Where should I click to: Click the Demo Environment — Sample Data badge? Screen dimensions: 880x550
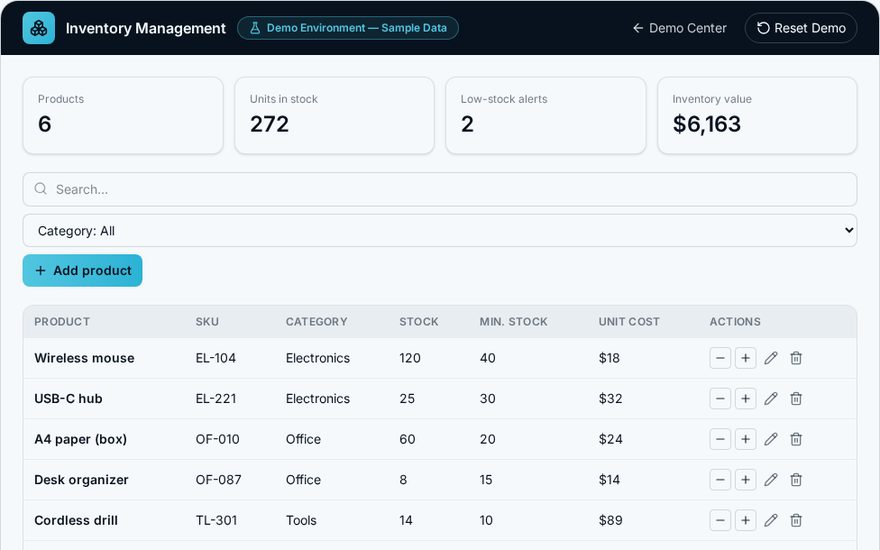348,28
